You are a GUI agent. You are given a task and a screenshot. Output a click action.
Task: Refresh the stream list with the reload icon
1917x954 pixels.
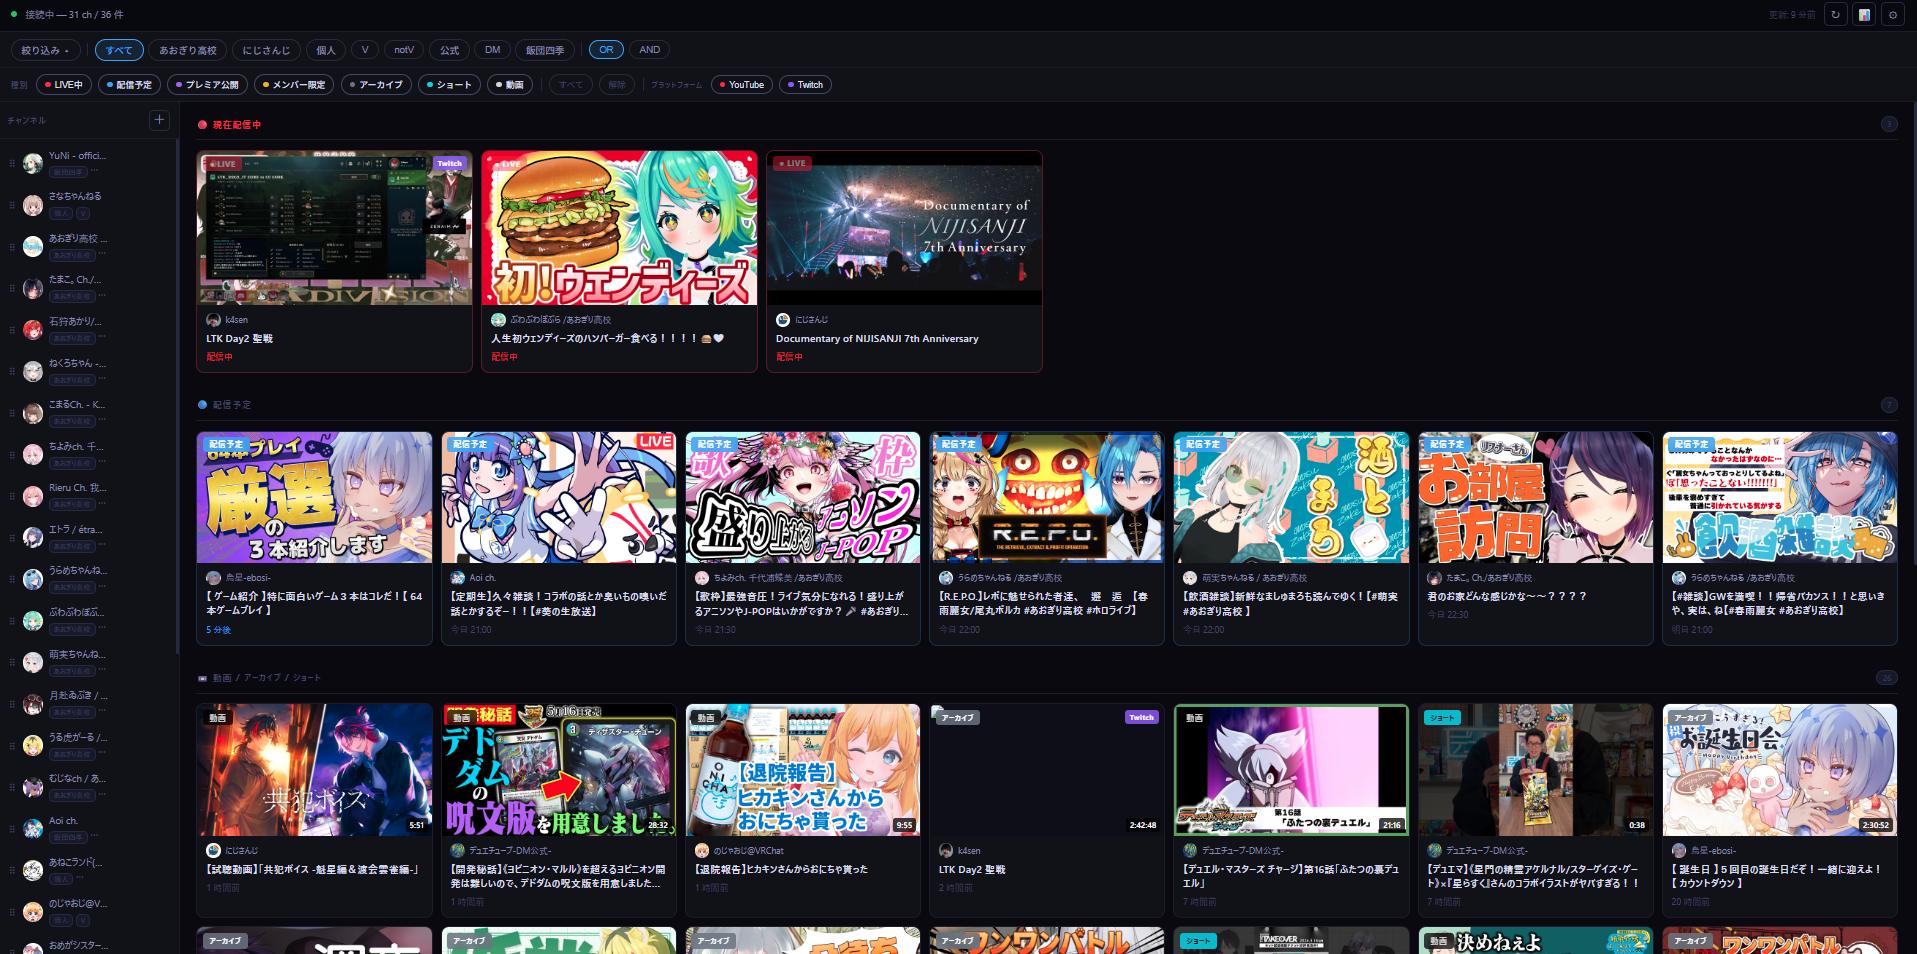click(1835, 15)
